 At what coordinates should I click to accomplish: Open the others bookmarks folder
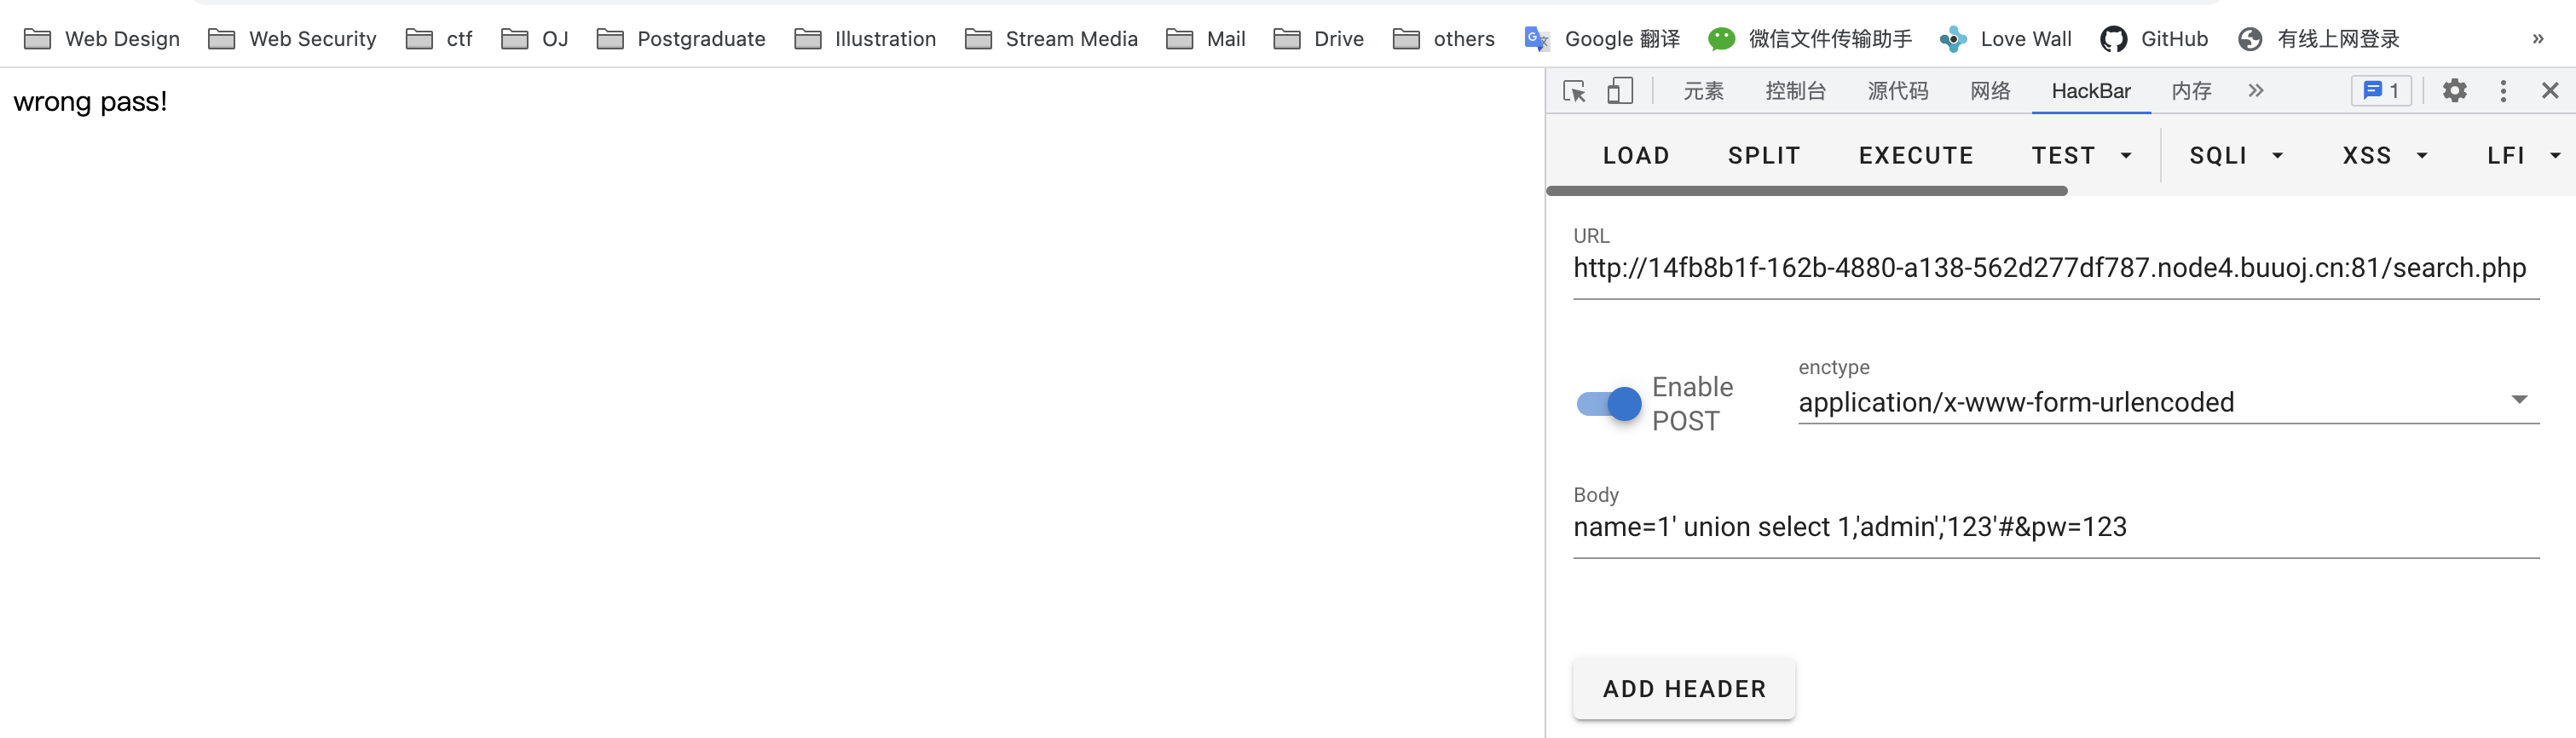(1444, 39)
